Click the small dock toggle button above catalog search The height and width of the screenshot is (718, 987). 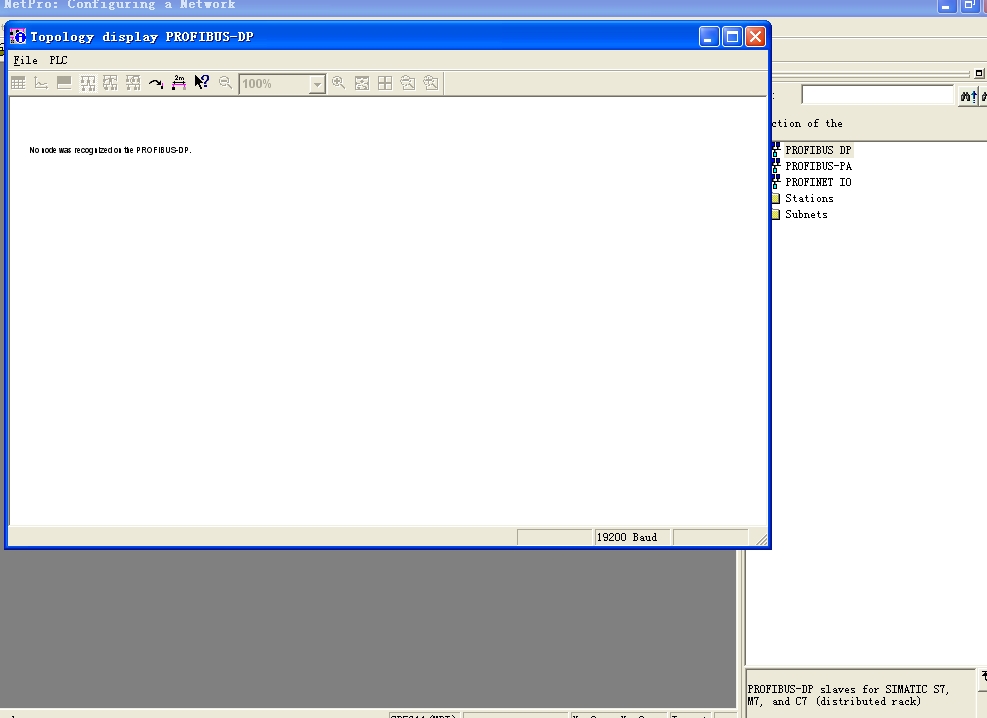click(x=979, y=73)
